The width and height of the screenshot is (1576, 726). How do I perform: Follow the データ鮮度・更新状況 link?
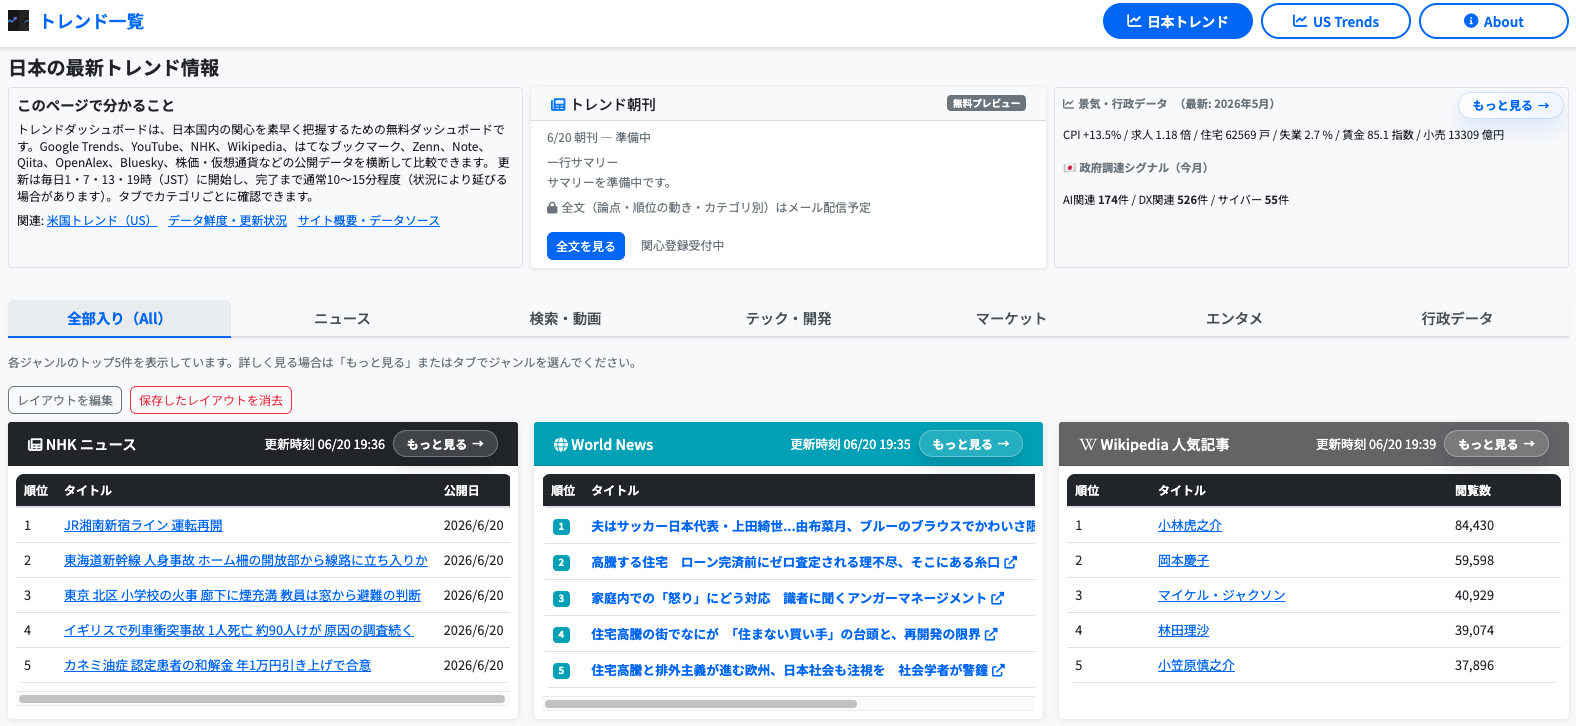pos(228,221)
